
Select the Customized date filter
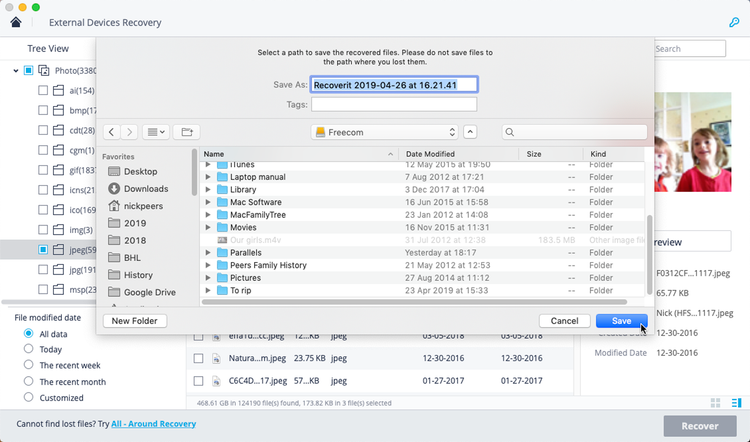(x=29, y=397)
